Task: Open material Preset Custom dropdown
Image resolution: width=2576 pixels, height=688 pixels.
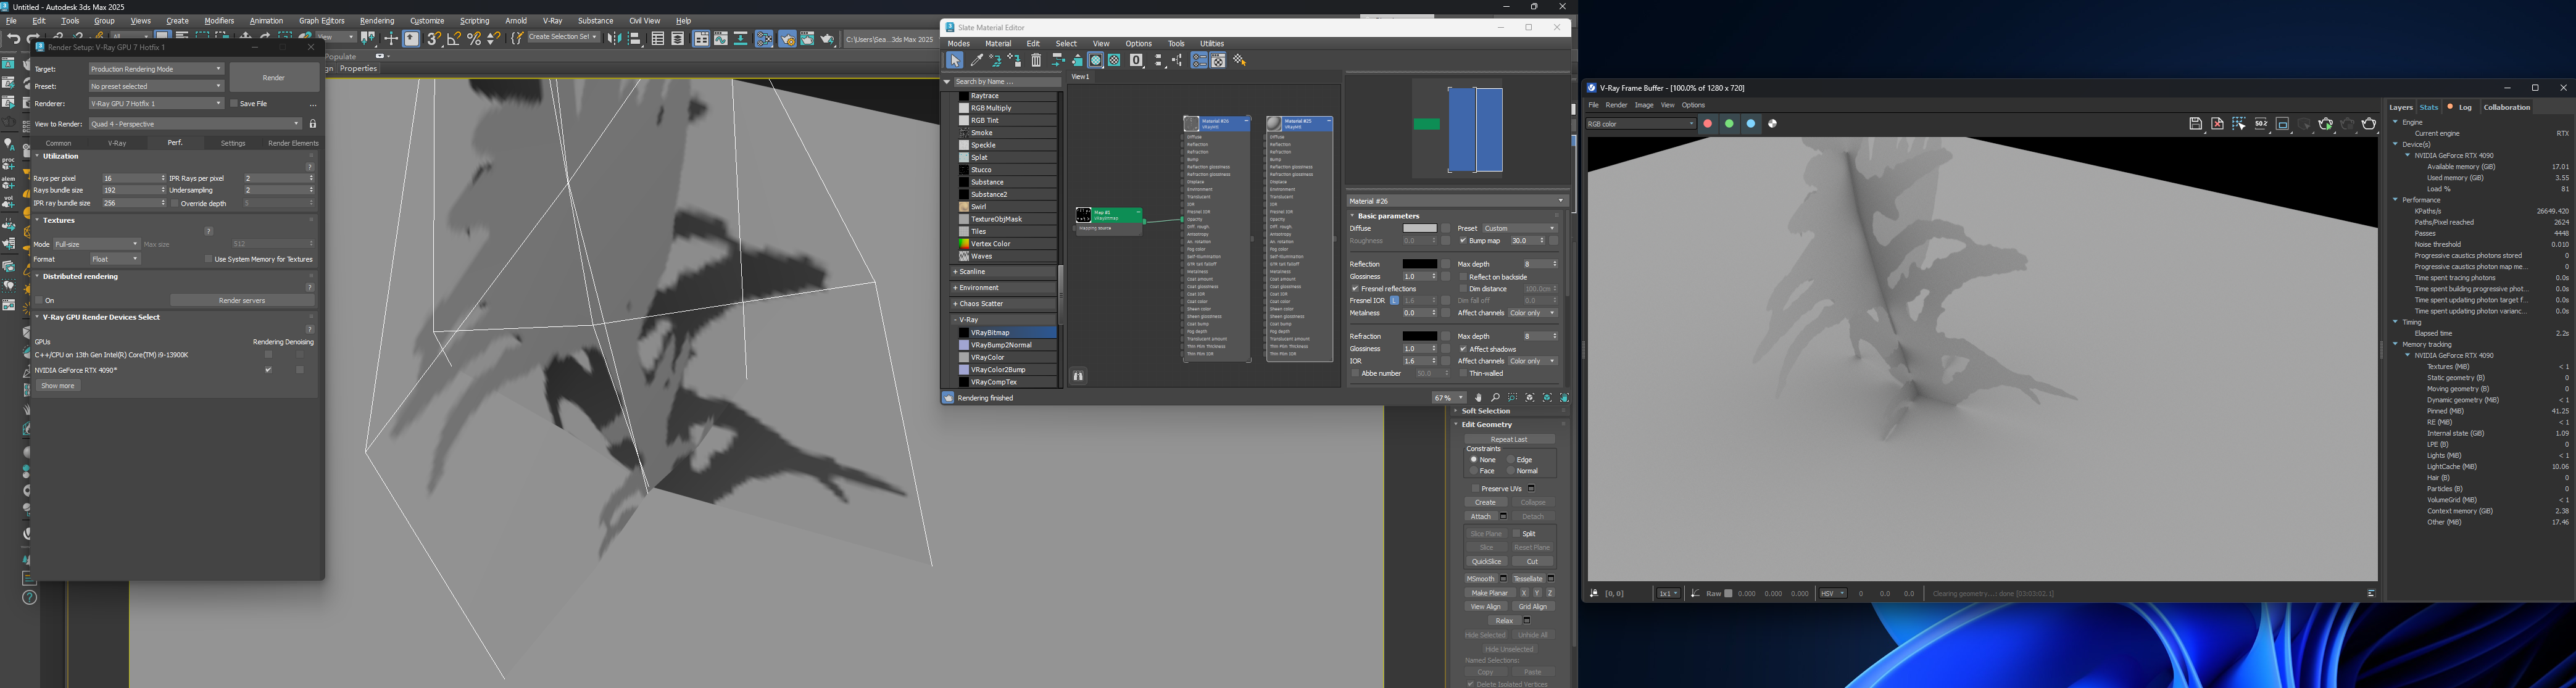Action: pyautogui.click(x=1519, y=229)
